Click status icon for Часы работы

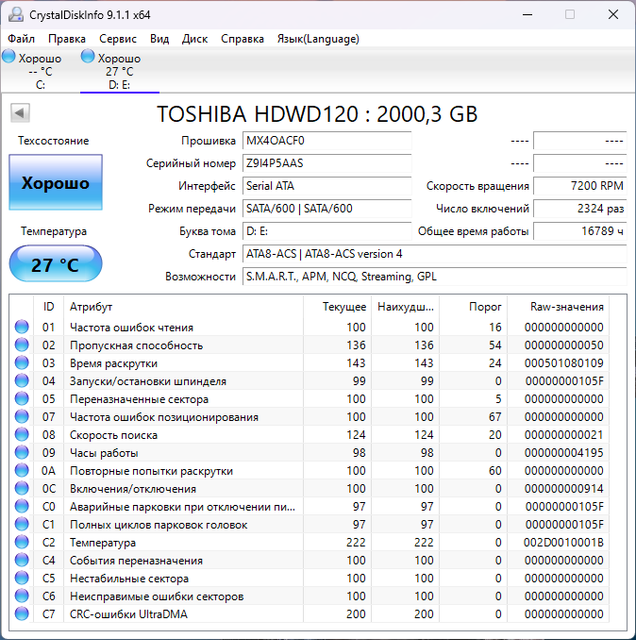[22, 453]
